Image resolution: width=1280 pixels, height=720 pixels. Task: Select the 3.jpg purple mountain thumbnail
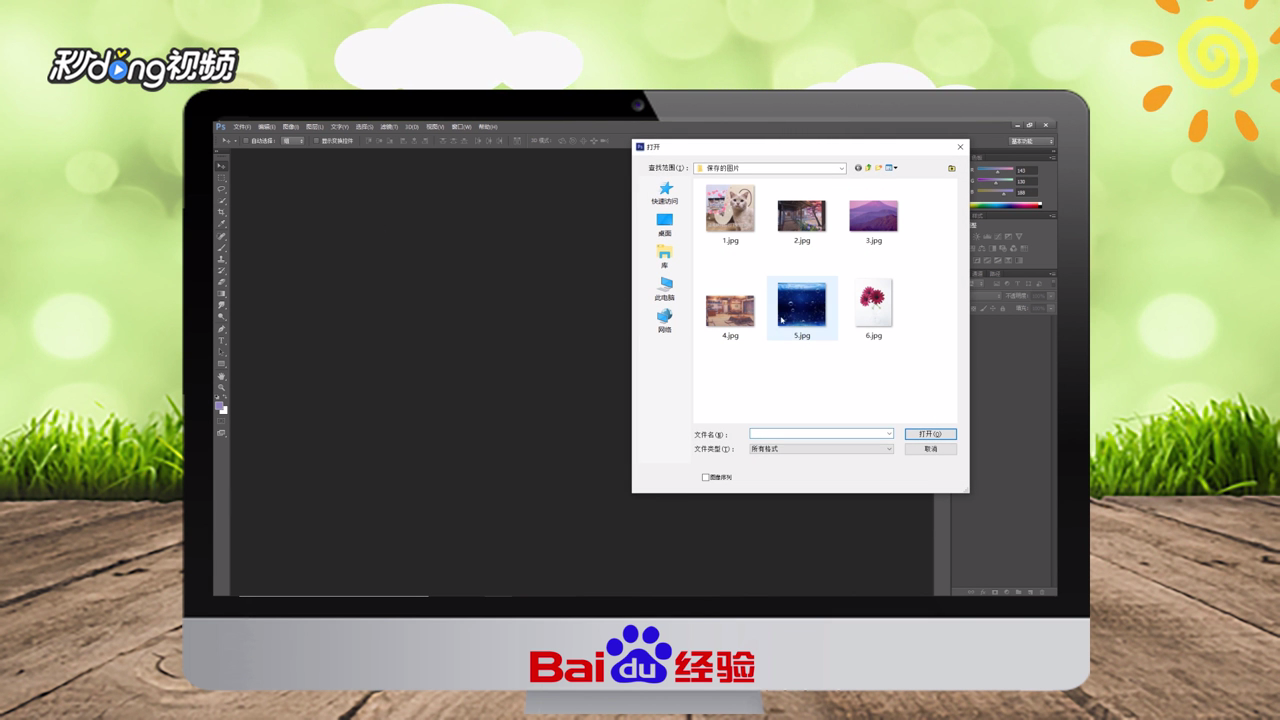(x=873, y=215)
